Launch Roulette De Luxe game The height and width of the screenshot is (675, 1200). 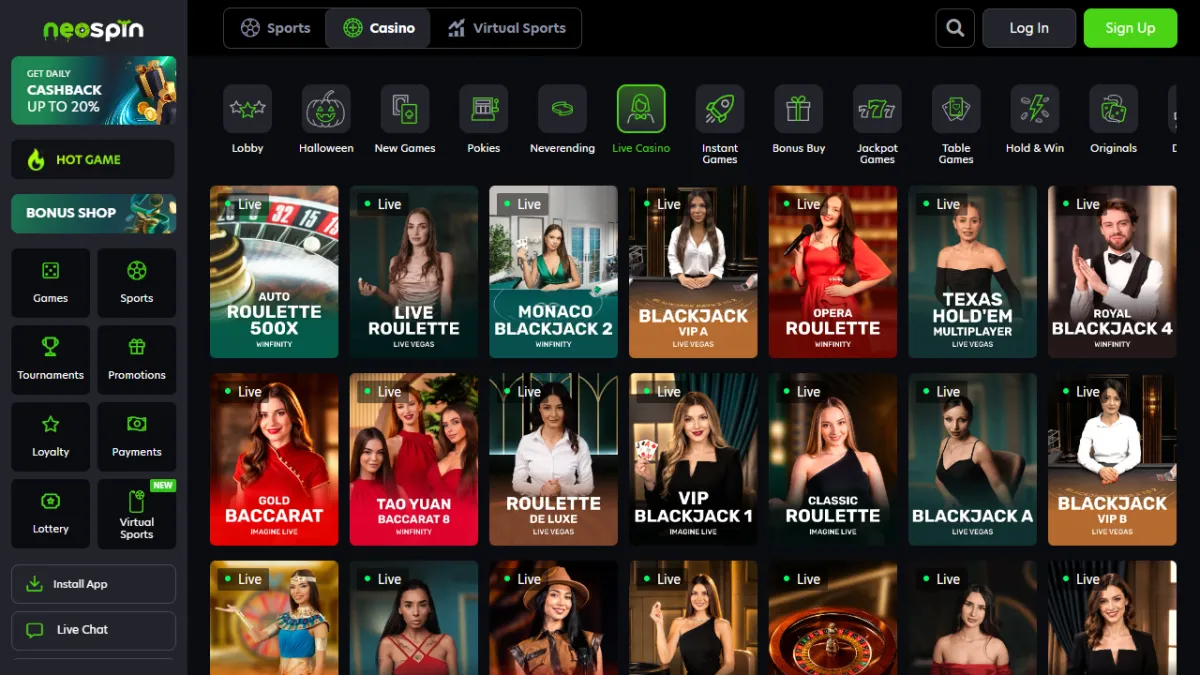click(x=553, y=459)
